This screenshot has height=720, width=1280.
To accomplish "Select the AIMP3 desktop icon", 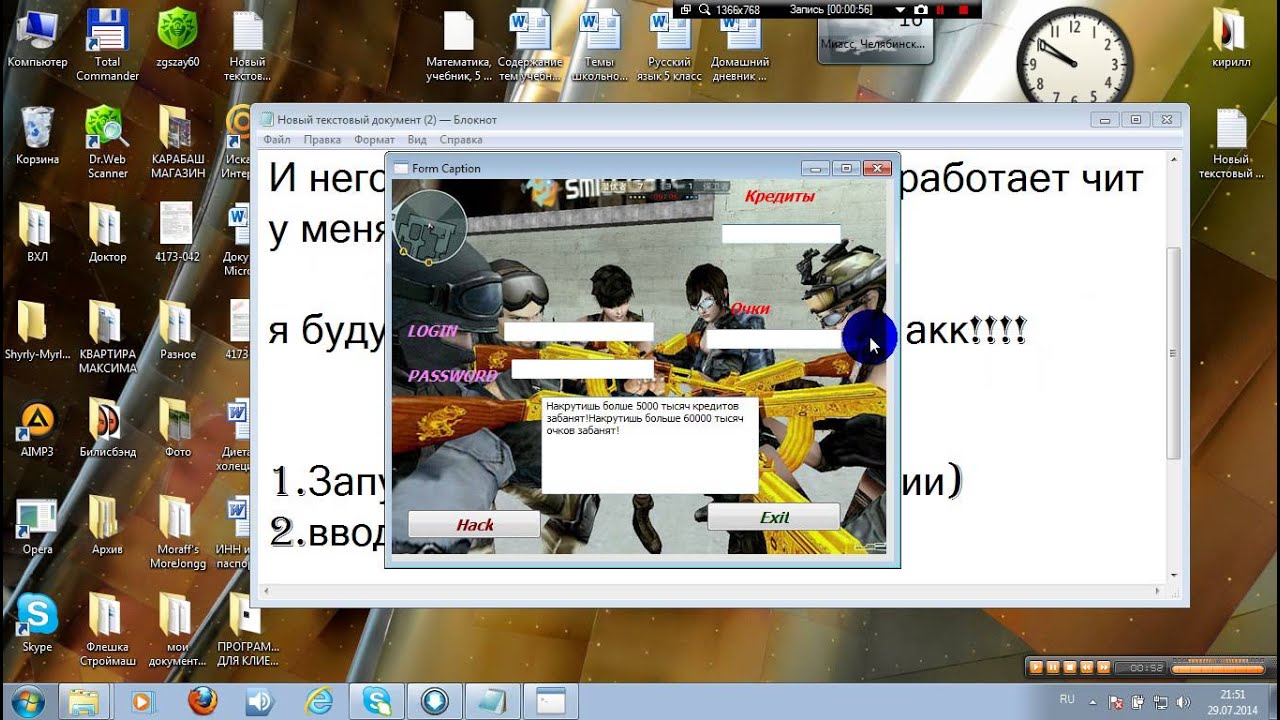I will pos(37,428).
